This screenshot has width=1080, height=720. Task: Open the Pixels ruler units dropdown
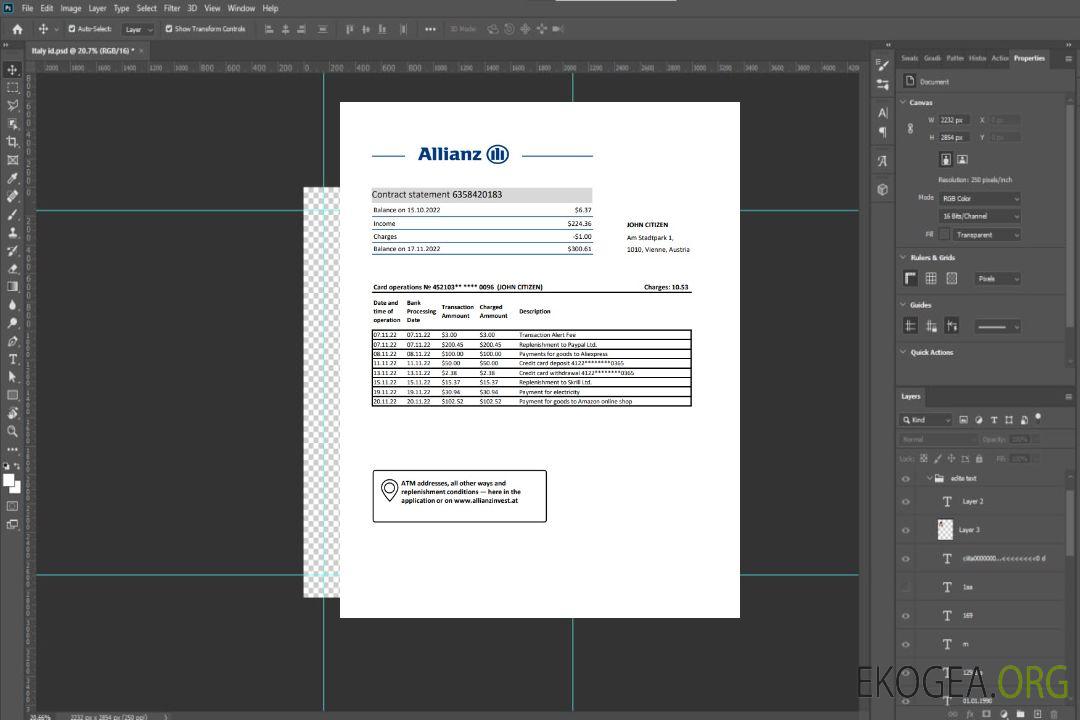[997, 279]
